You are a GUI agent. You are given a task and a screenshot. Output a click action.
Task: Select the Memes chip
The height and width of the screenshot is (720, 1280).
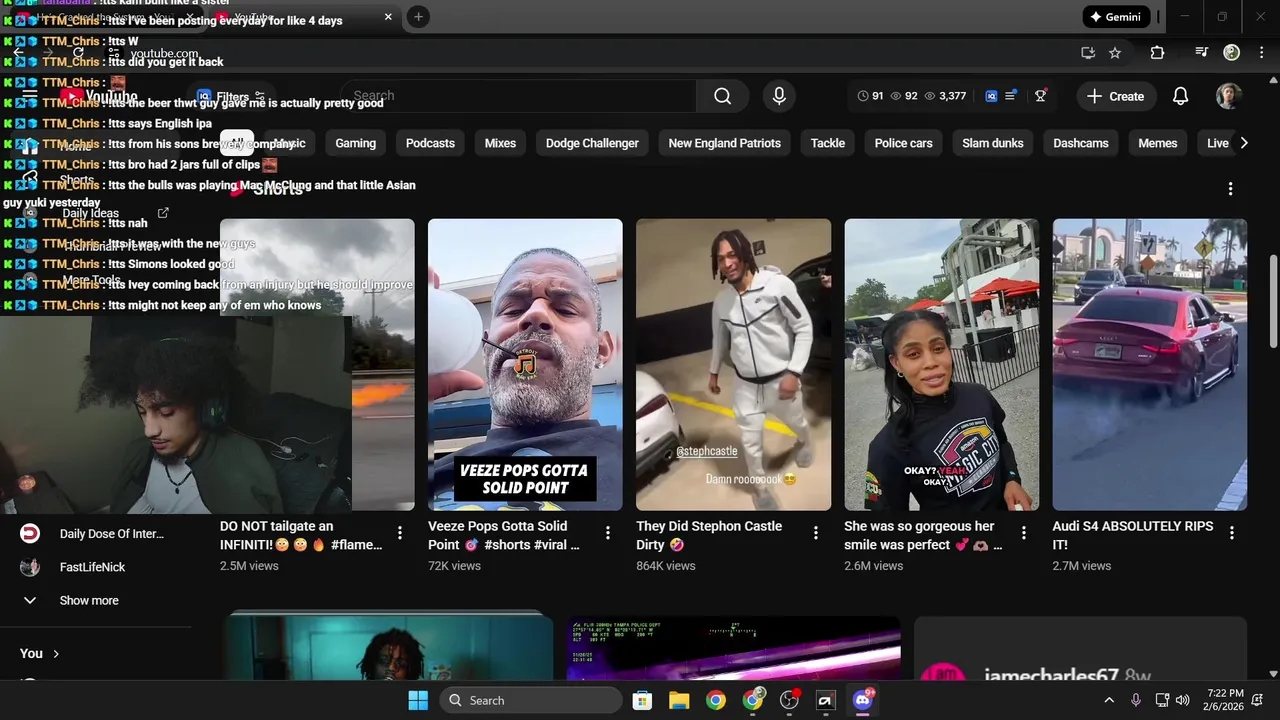(1157, 143)
